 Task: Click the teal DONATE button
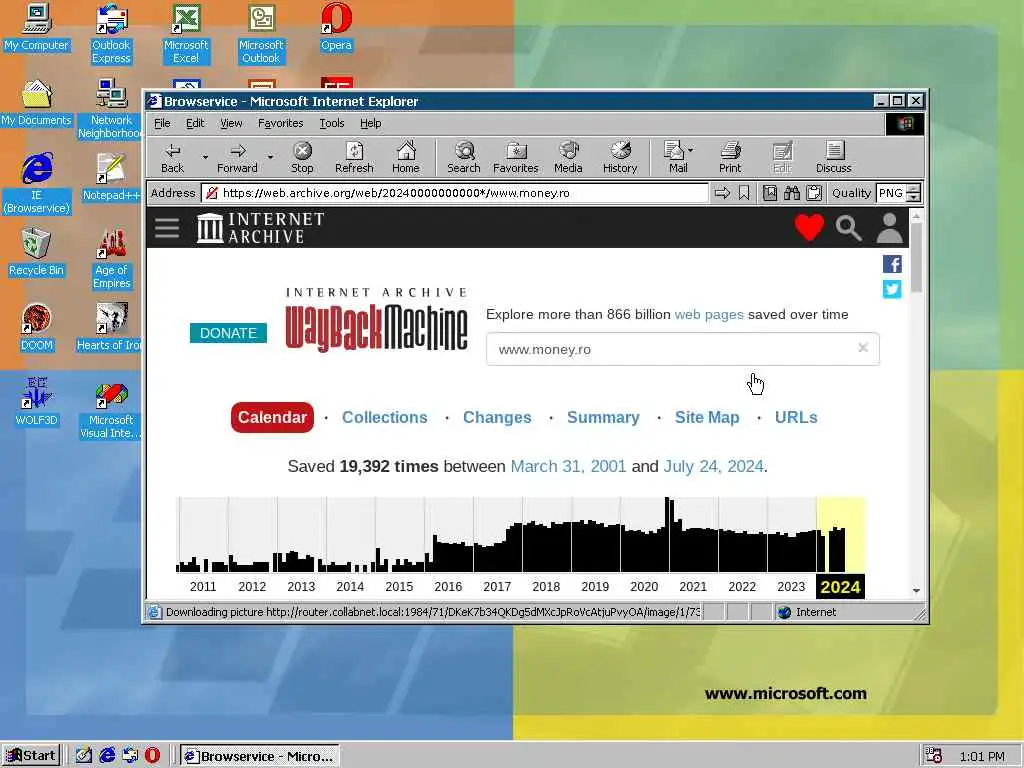coord(228,333)
